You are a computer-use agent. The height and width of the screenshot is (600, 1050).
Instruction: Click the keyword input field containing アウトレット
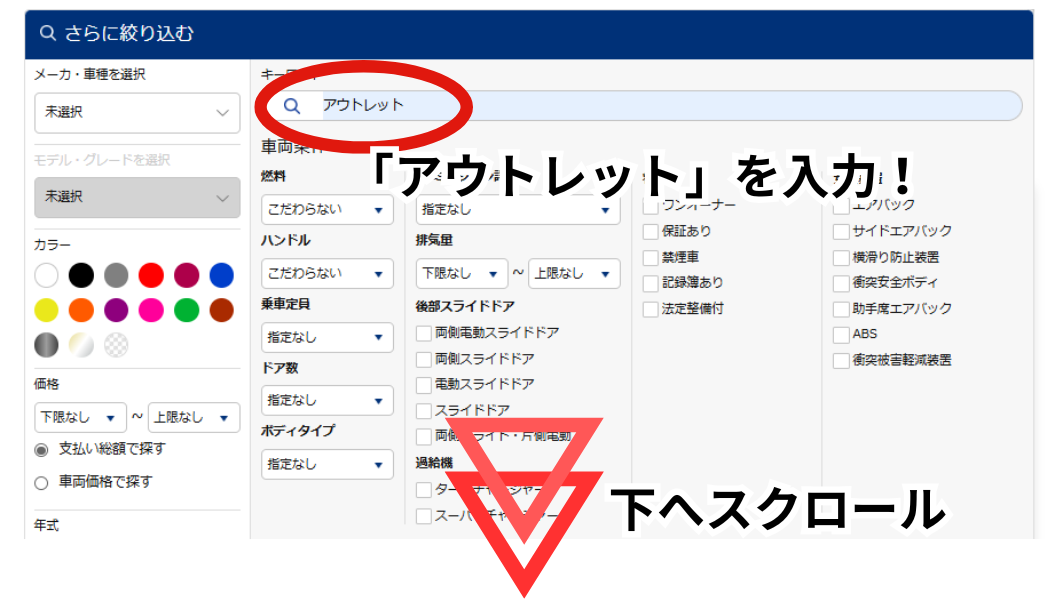pos(660,106)
